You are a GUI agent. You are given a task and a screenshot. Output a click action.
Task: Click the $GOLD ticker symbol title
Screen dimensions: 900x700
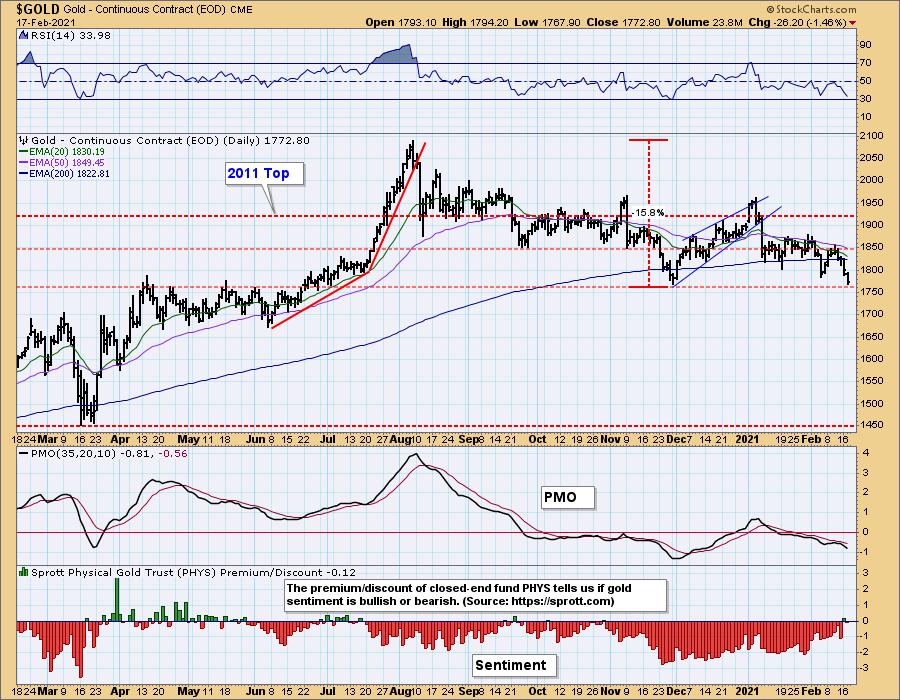coord(38,9)
